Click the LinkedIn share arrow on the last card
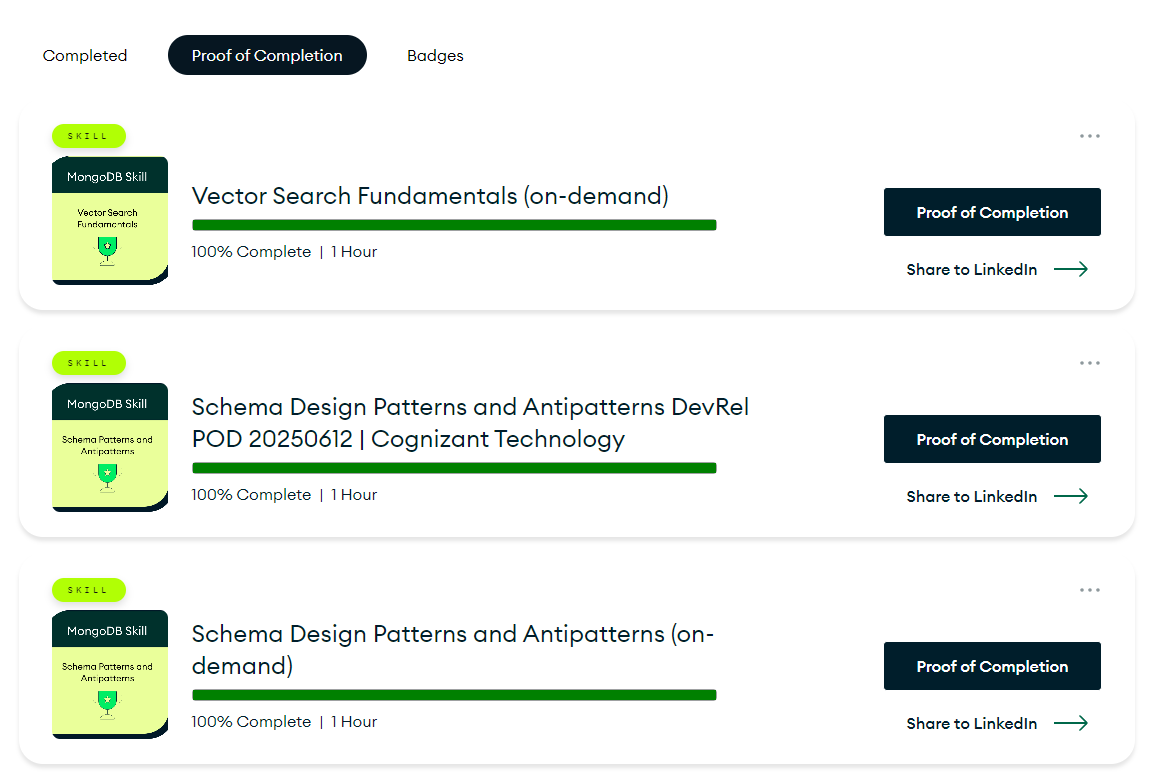 point(1070,723)
